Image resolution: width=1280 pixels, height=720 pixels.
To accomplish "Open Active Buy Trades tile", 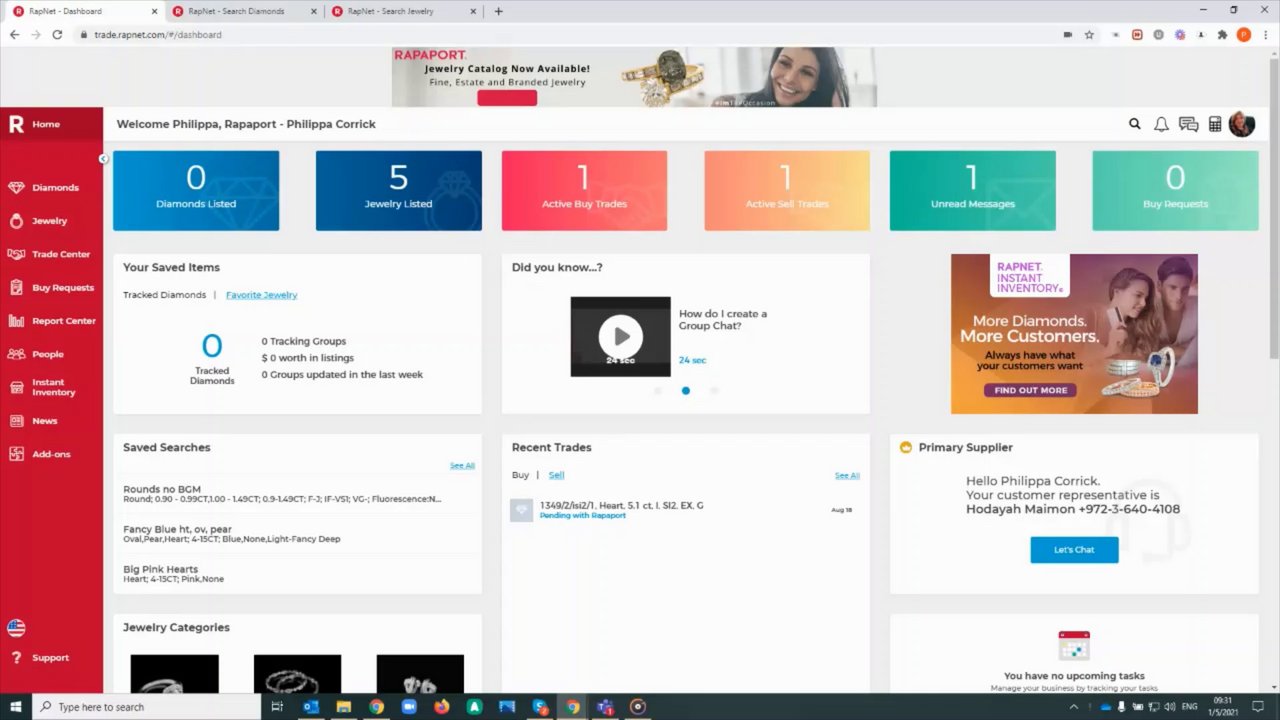I will tap(584, 191).
